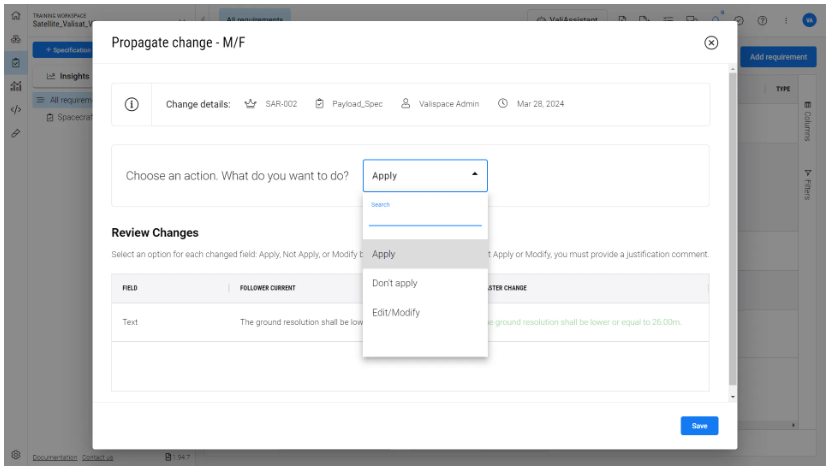
Task: Click the Mar 28, 2024 date
Action: click(x=540, y=104)
